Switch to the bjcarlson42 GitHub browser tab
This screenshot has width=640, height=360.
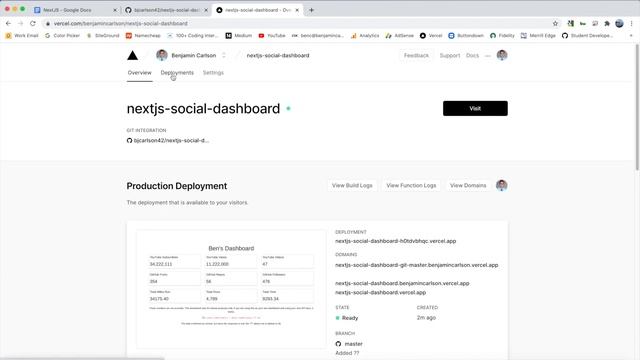coord(166,10)
